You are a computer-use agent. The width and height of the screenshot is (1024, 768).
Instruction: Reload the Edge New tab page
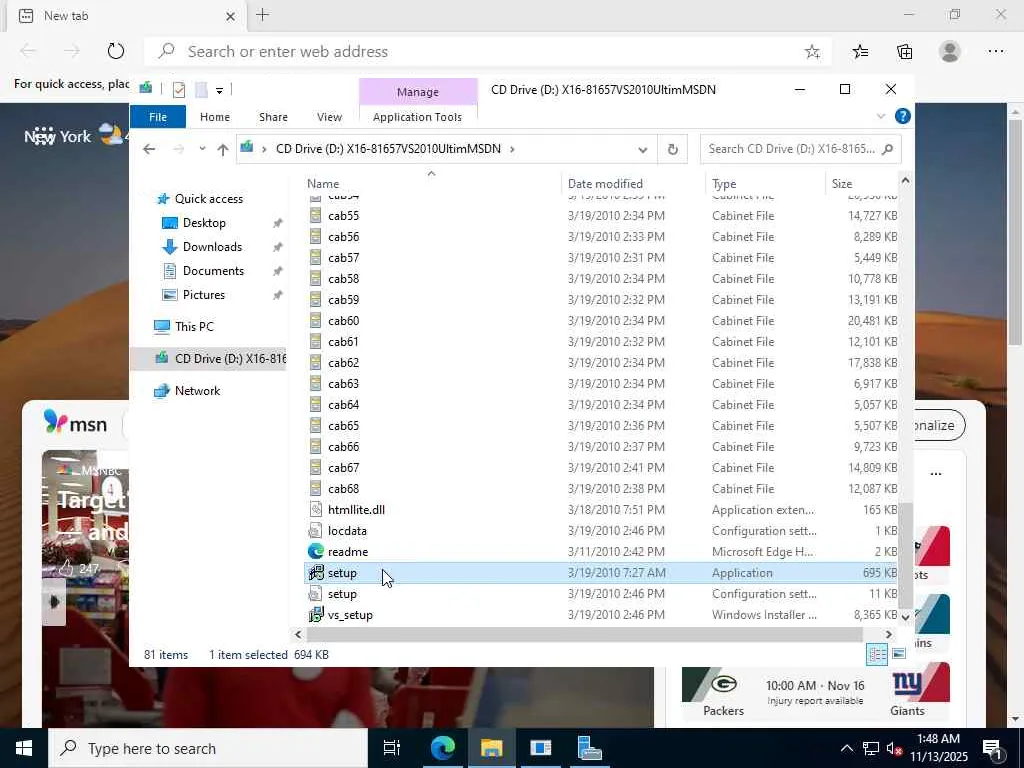tap(116, 52)
